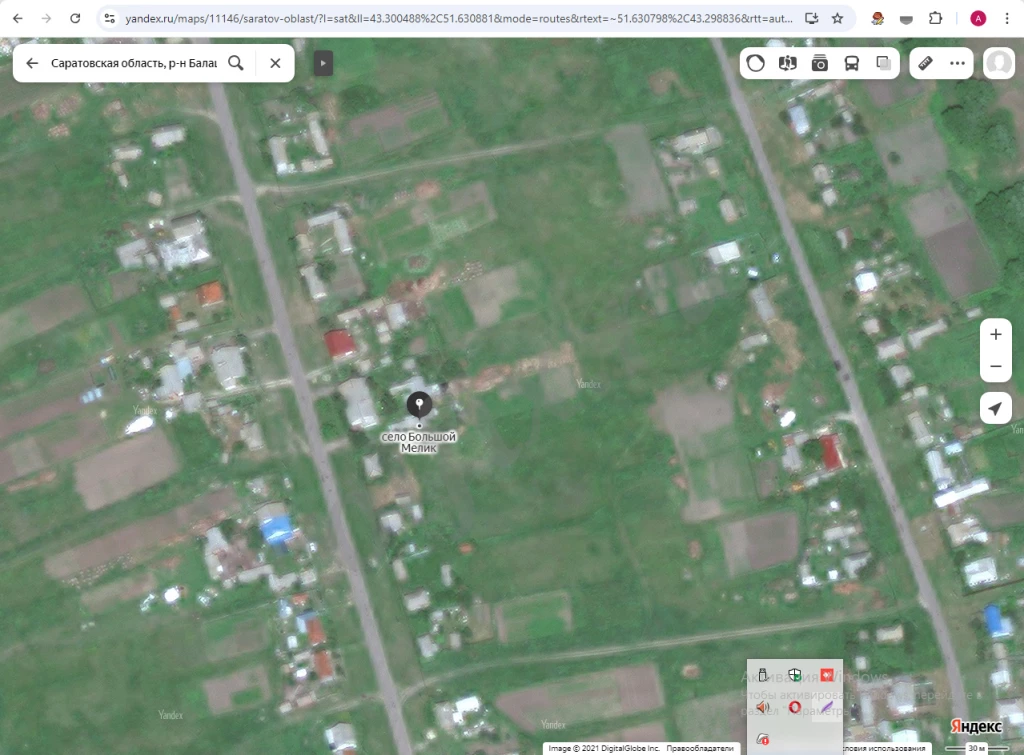1024x755 pixels.
Task: Enable the public transport bus layer
Action: [852, 63]
